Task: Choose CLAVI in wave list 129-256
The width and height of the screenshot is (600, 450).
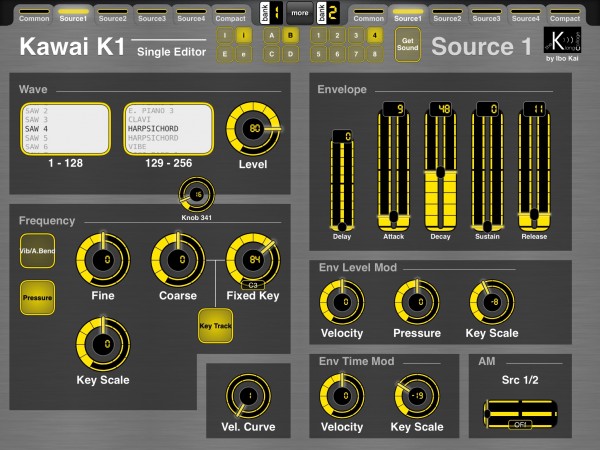Action: (x=139, y=120)
